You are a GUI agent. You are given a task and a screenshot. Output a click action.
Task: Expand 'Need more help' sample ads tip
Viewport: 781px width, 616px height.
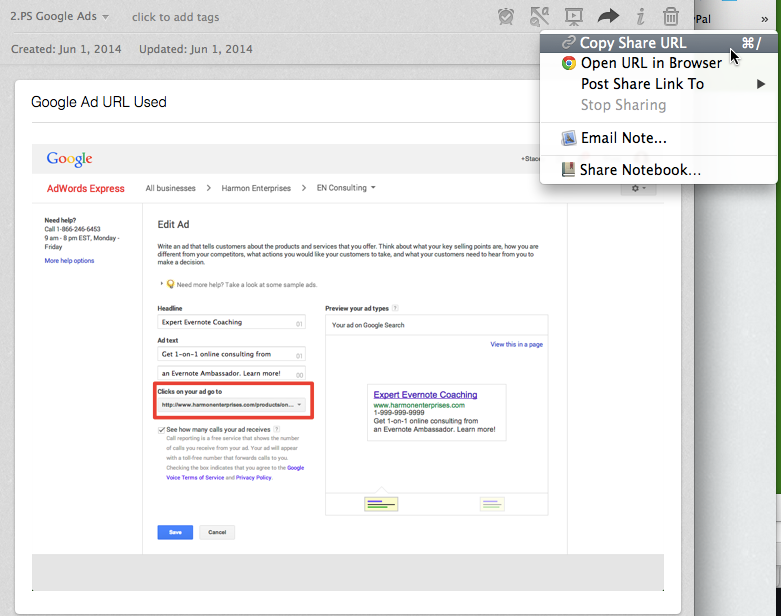pos(239,284)
